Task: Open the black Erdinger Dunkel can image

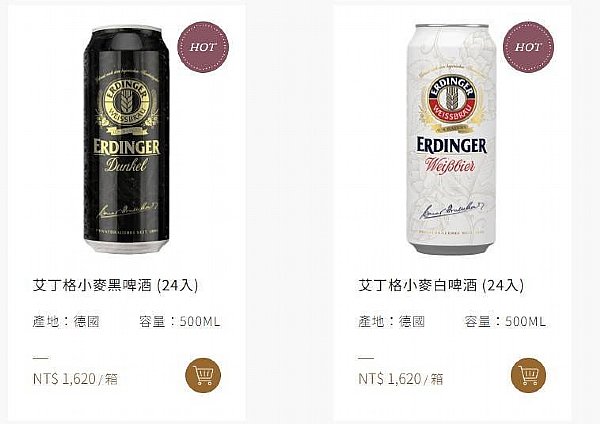Action: point(126,139)
